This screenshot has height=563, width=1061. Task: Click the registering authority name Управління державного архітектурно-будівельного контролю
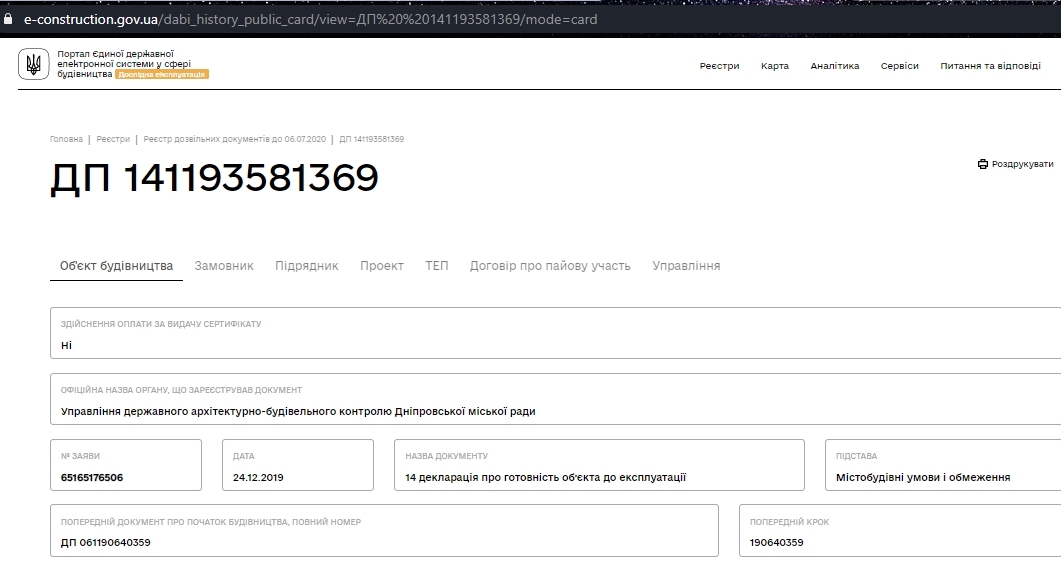click(x=298, y=411)
